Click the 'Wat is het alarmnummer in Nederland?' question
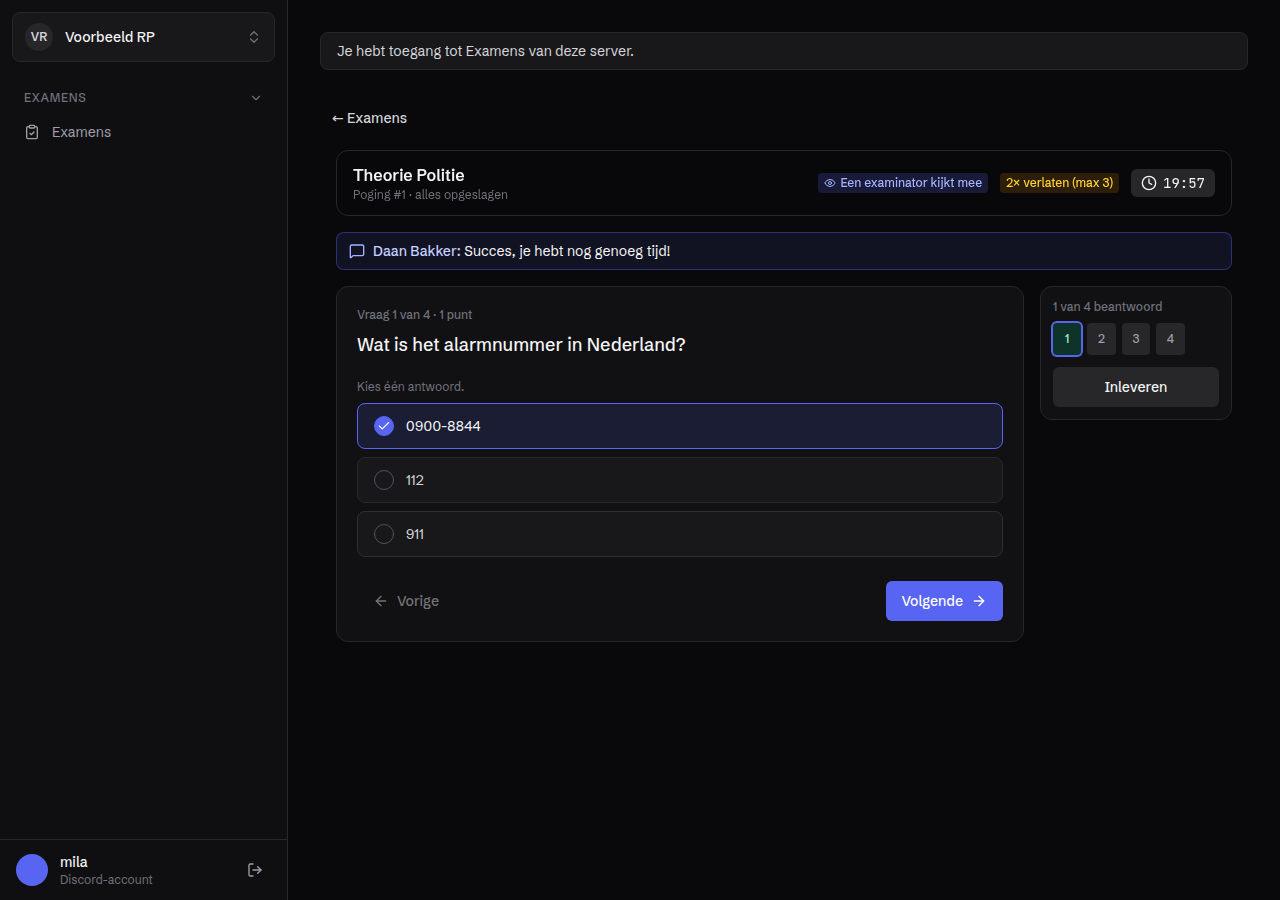This screenshot has width=1280, height=900. point(521,344)
